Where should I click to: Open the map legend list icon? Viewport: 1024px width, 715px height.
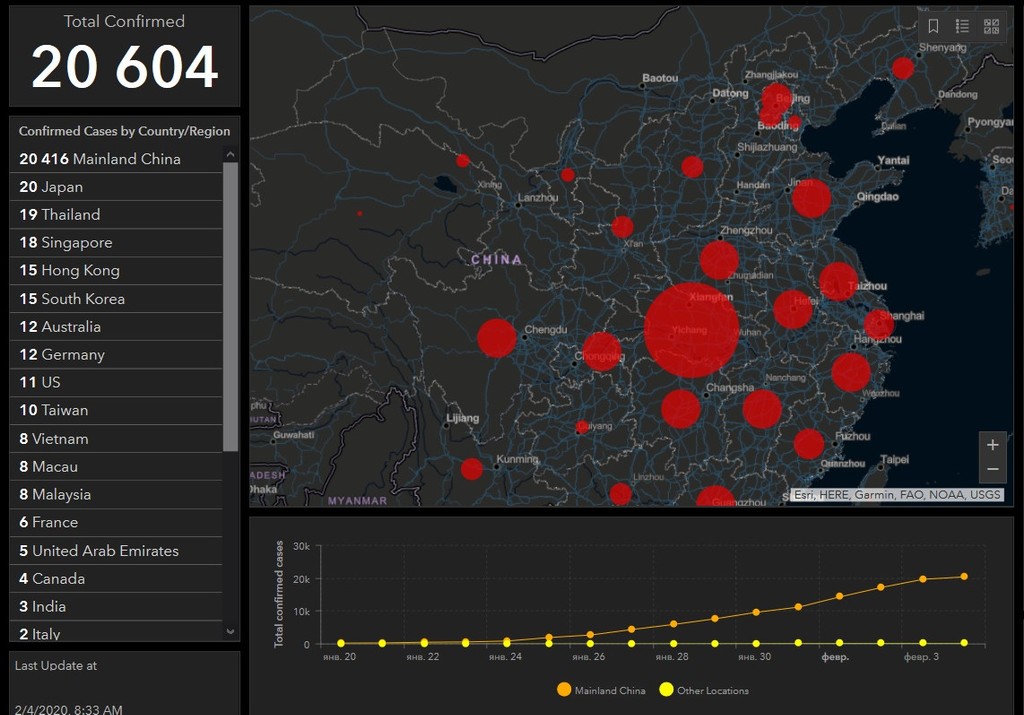click(x=962, y=26)
